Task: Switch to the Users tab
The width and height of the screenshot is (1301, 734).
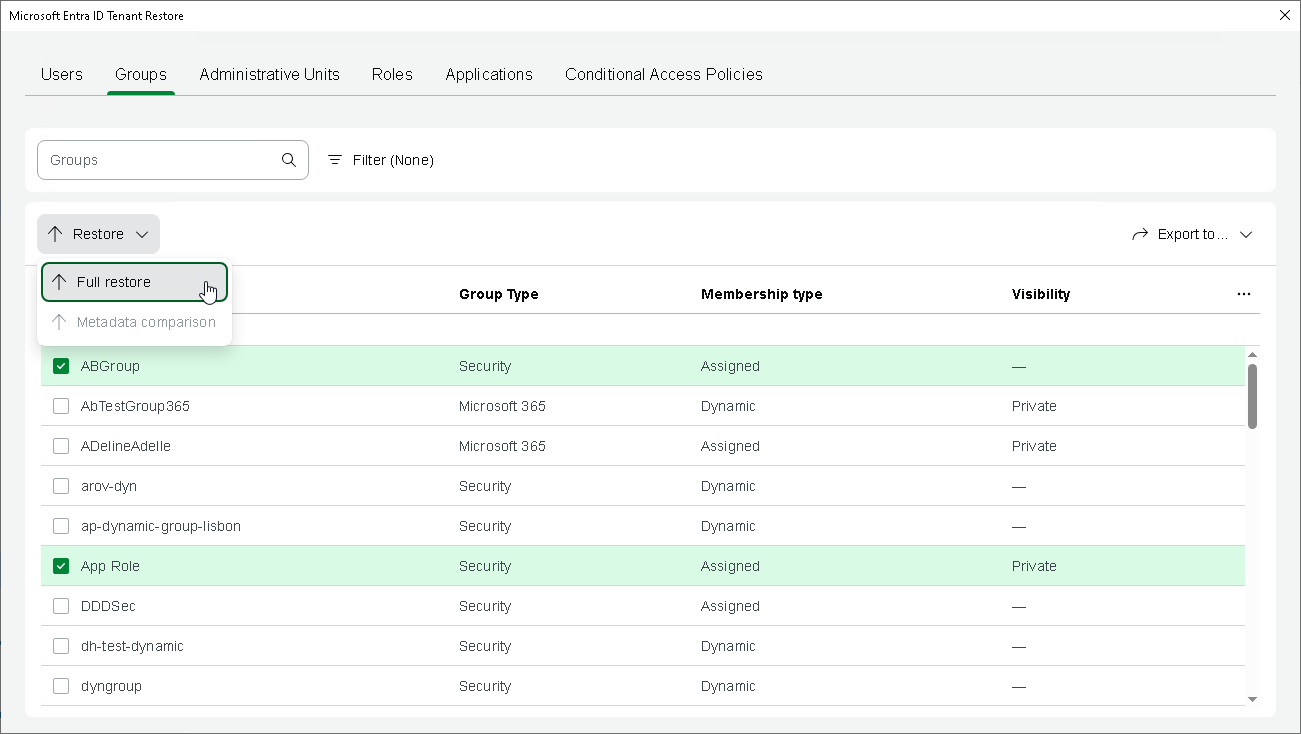Action: [62, 74]
